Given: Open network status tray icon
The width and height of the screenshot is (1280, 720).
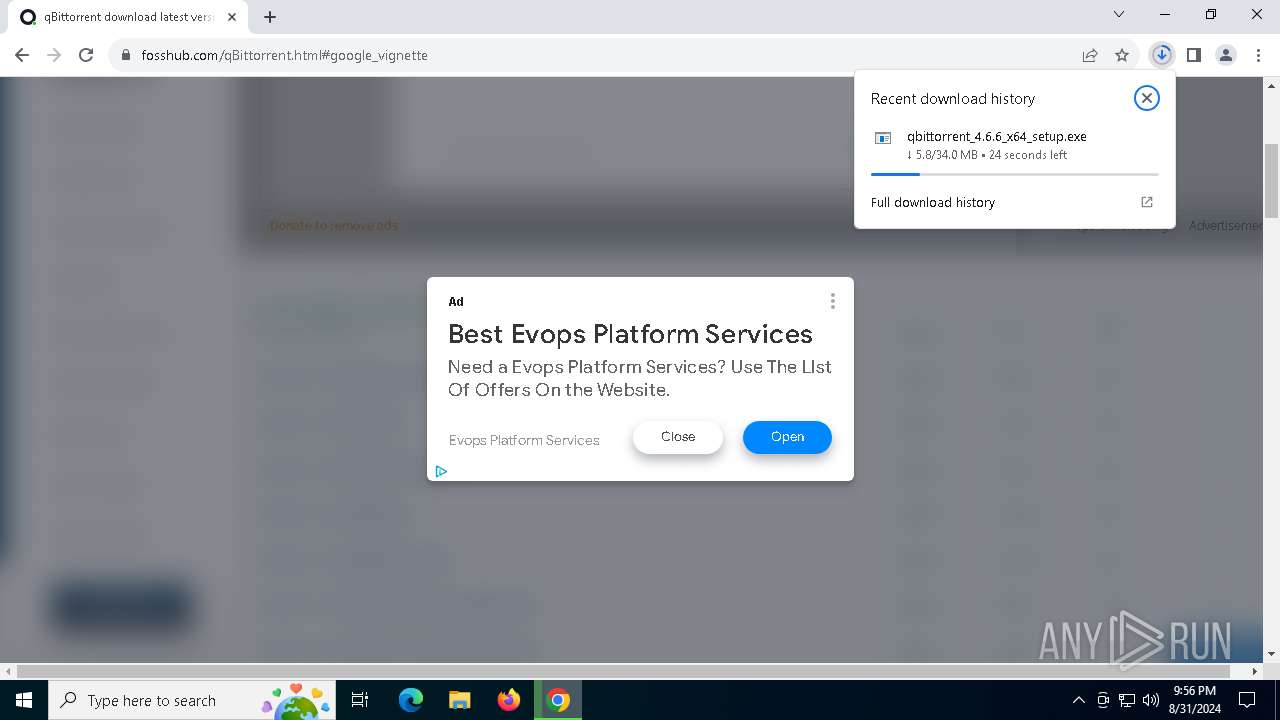Looking at the screenshot, I should click(1127, 700).
